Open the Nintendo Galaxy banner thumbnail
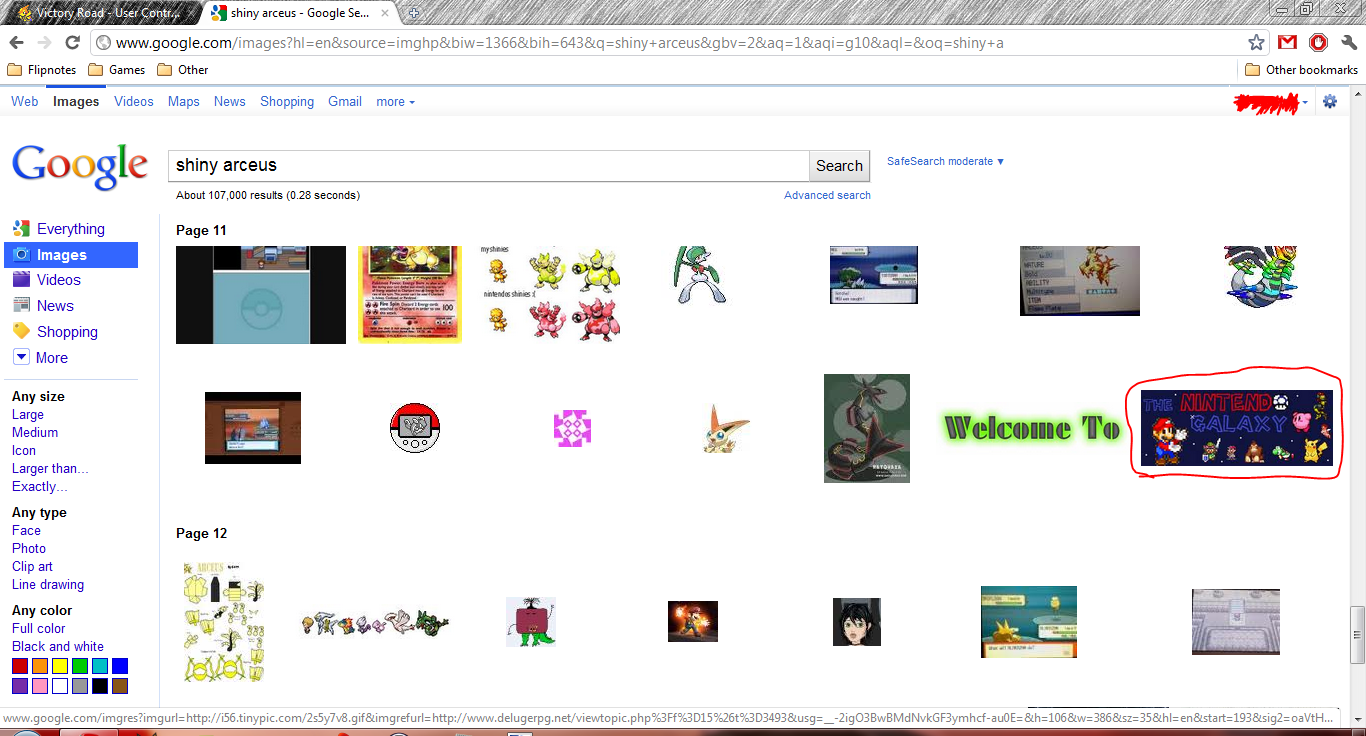The width and height of the screenshot is (1366, 736). click(x=1237, y=428)
